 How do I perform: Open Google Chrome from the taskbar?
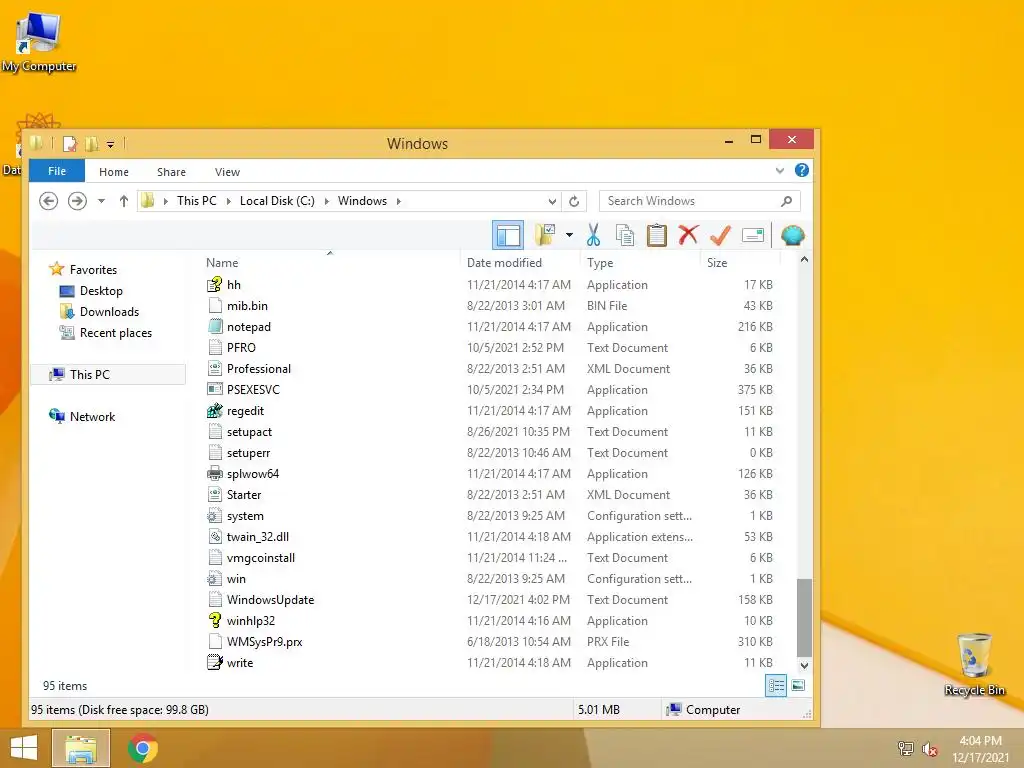point(142,748)
